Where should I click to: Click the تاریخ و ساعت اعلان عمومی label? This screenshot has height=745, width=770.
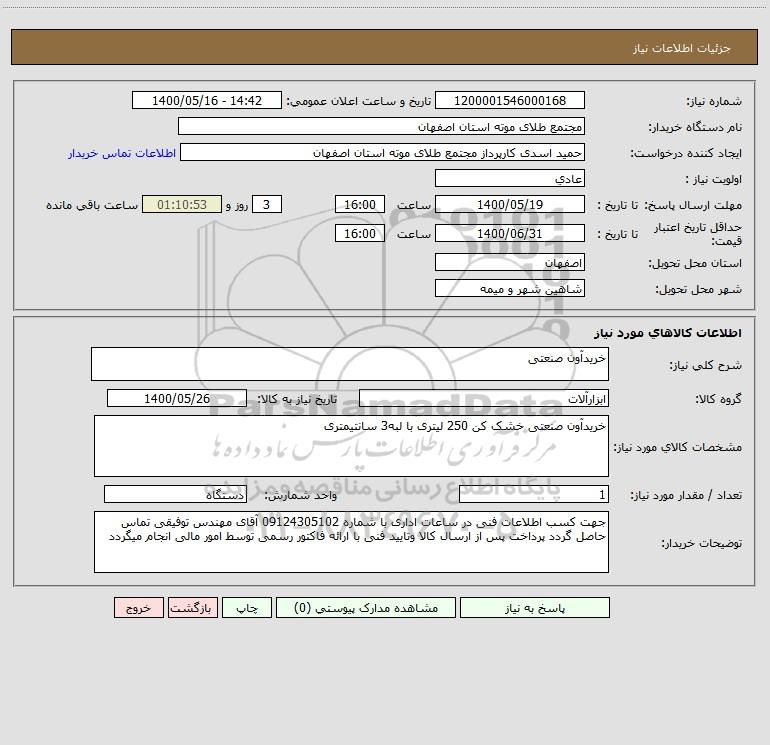(358, 101)
